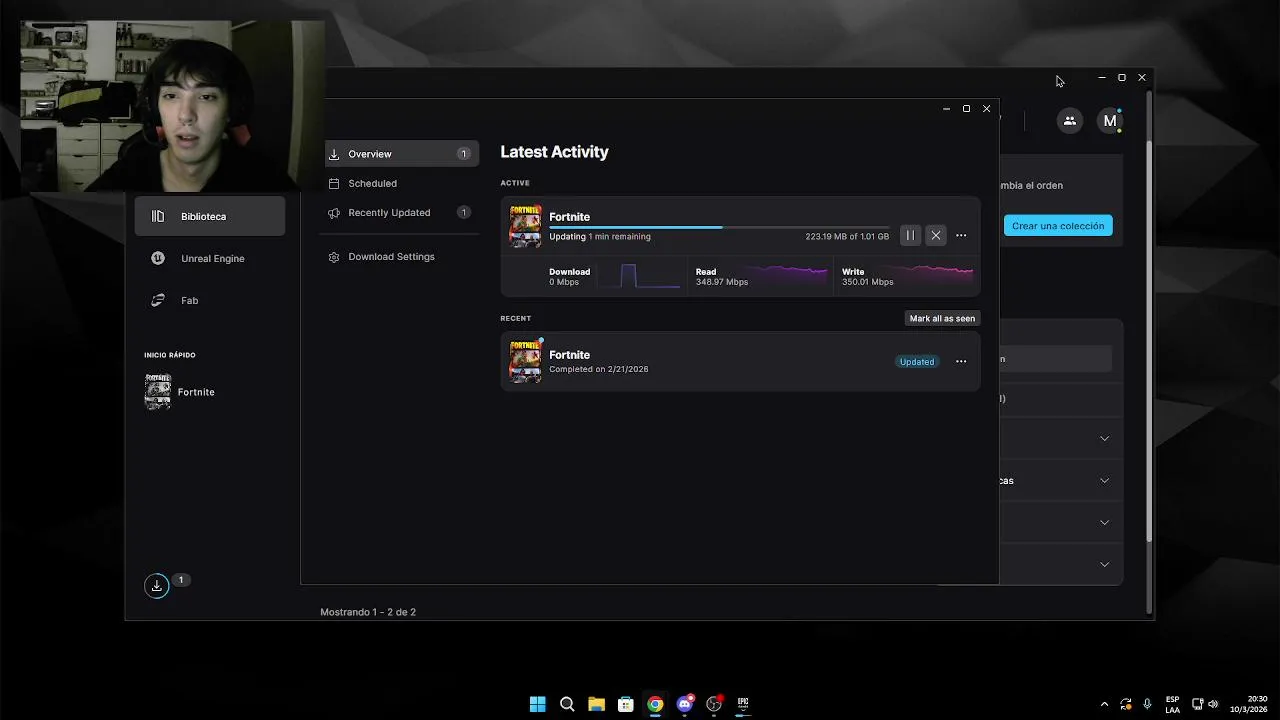Open OBS Studio from the taskbar
Screen dimensions: 1280x720
714,704
